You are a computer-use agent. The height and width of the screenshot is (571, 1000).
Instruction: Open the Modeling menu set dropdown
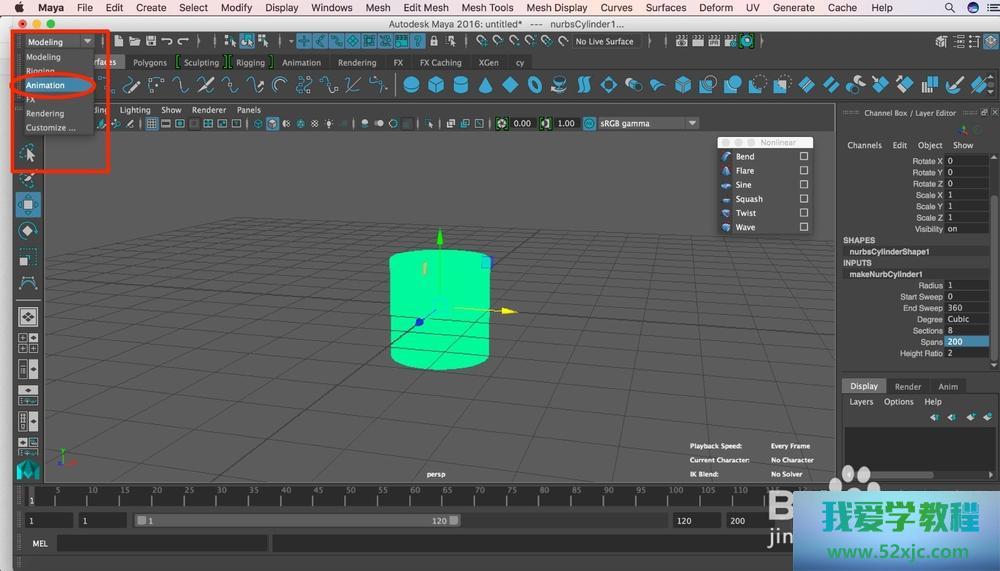59,42
